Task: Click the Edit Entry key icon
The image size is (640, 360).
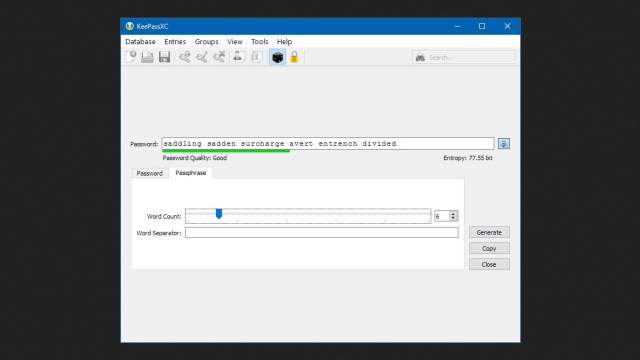Action: click(x=202, y=57)
